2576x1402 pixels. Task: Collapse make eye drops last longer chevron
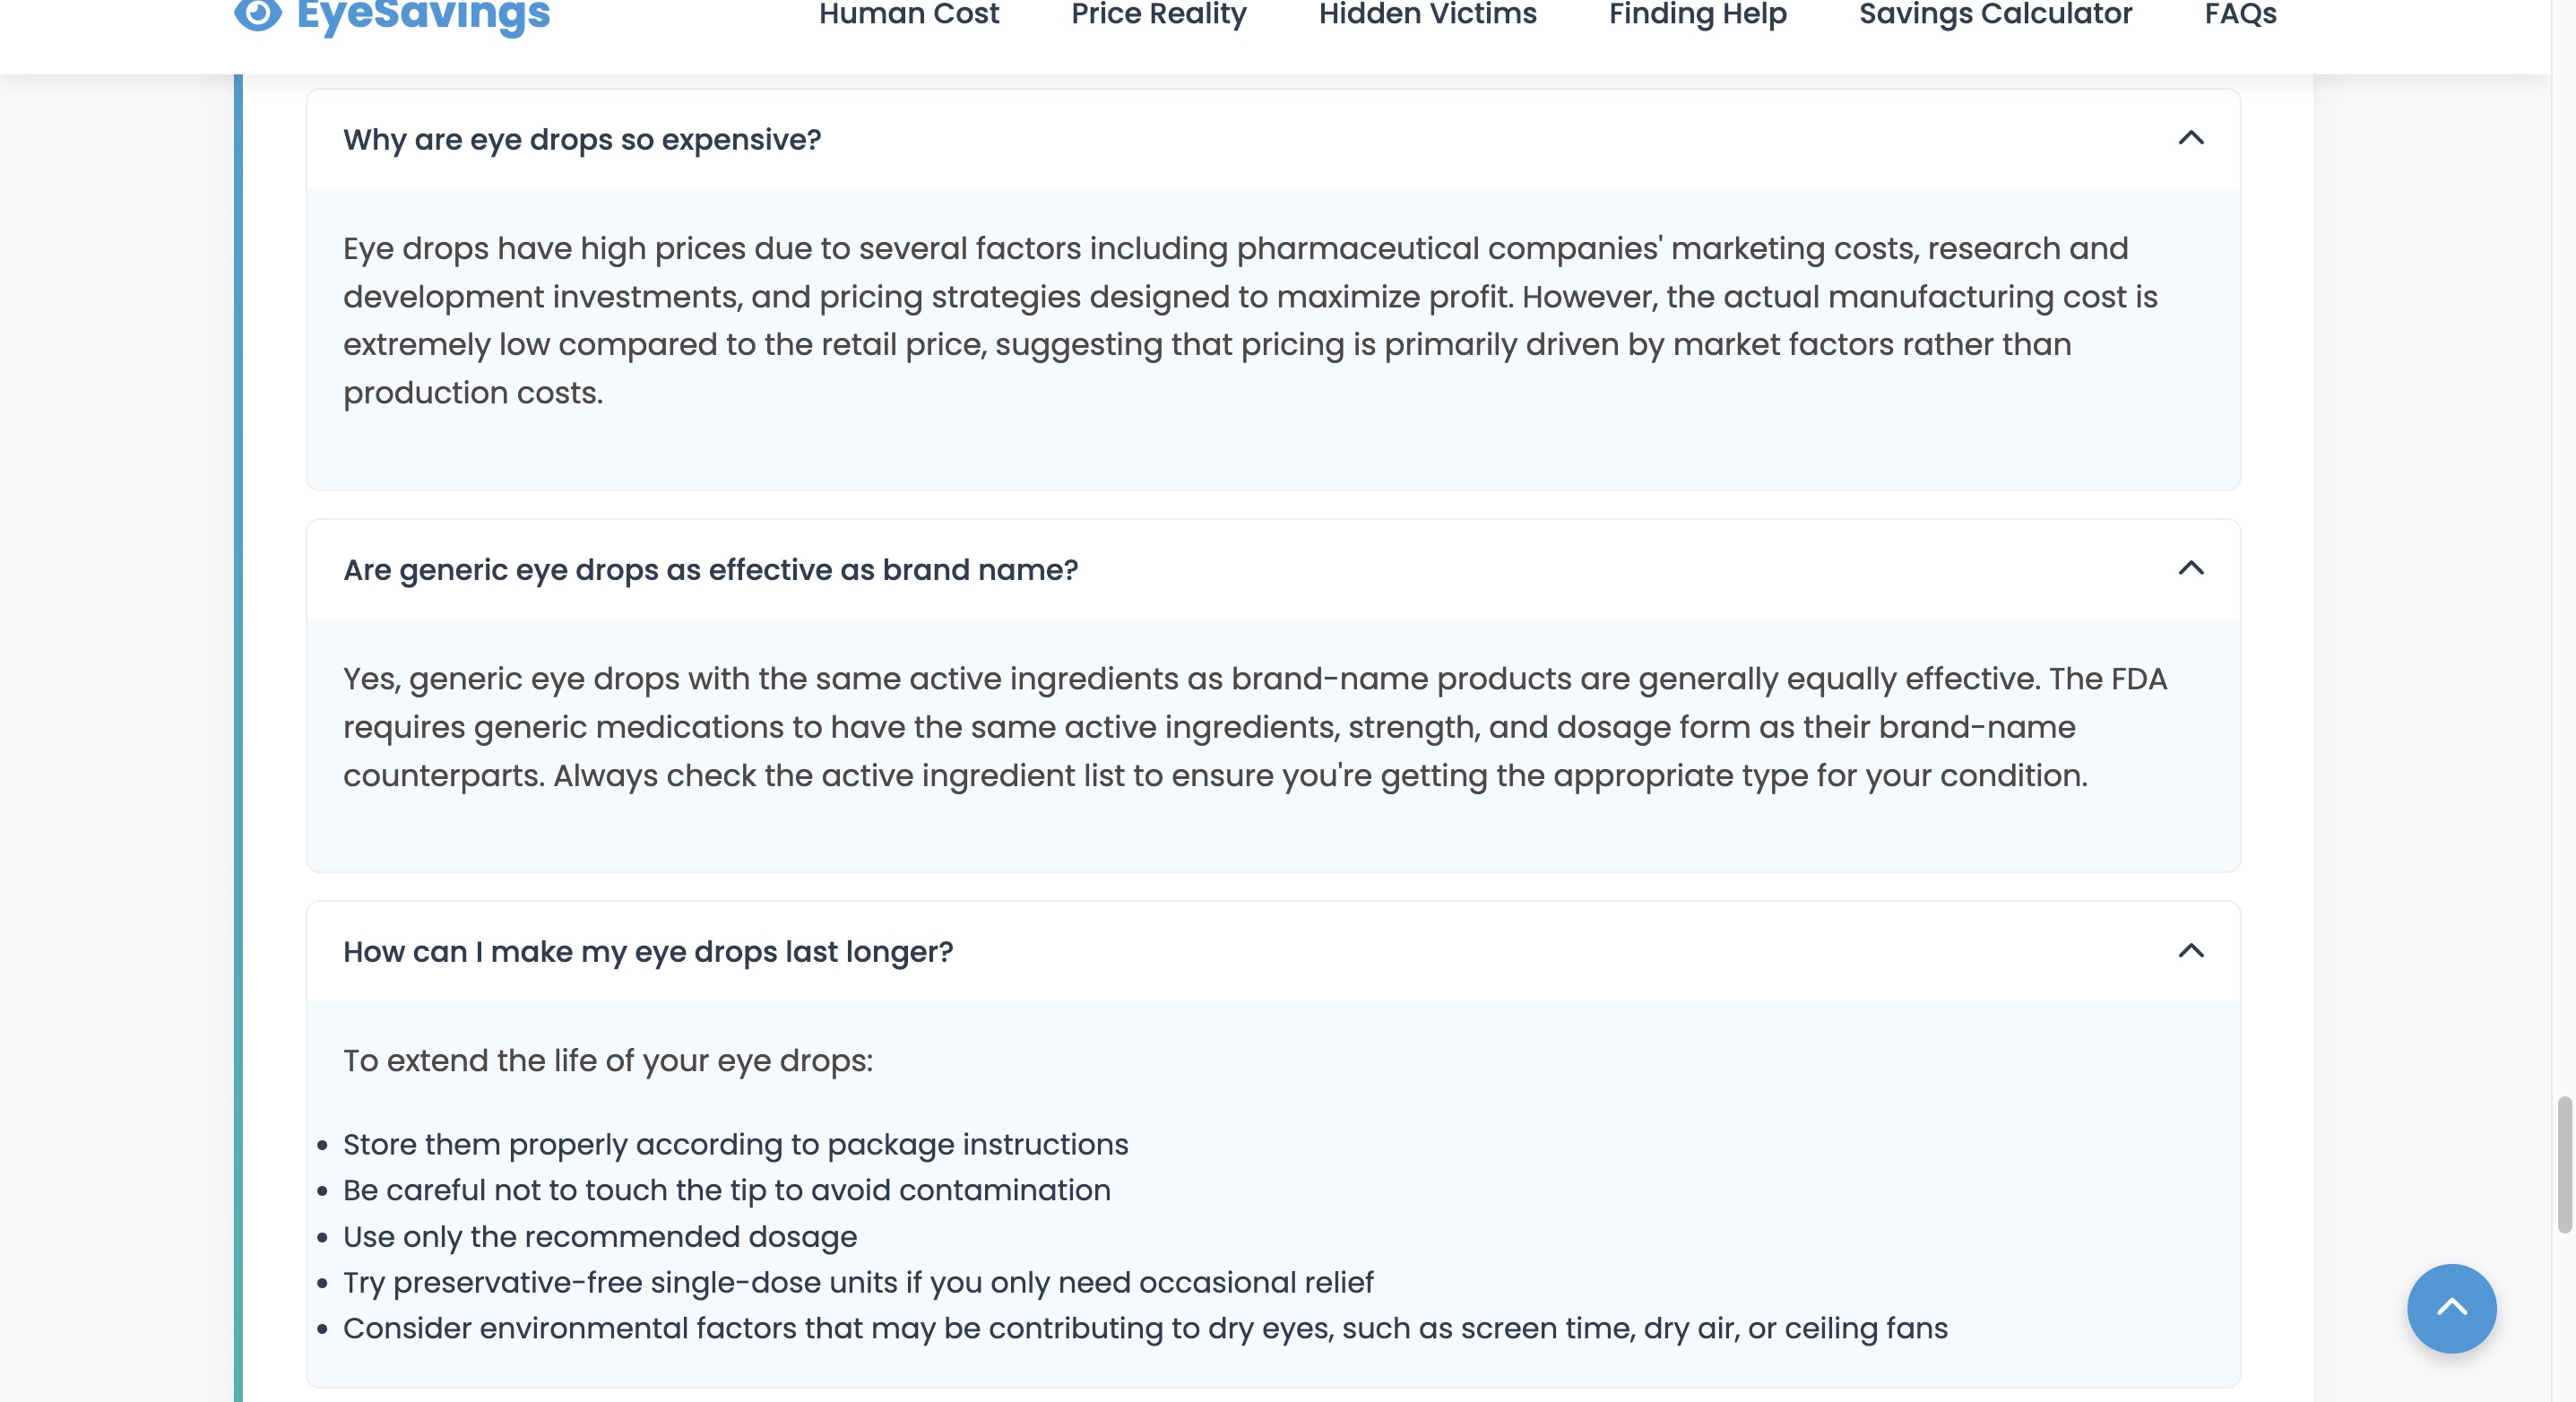[x=2190, y=951]
